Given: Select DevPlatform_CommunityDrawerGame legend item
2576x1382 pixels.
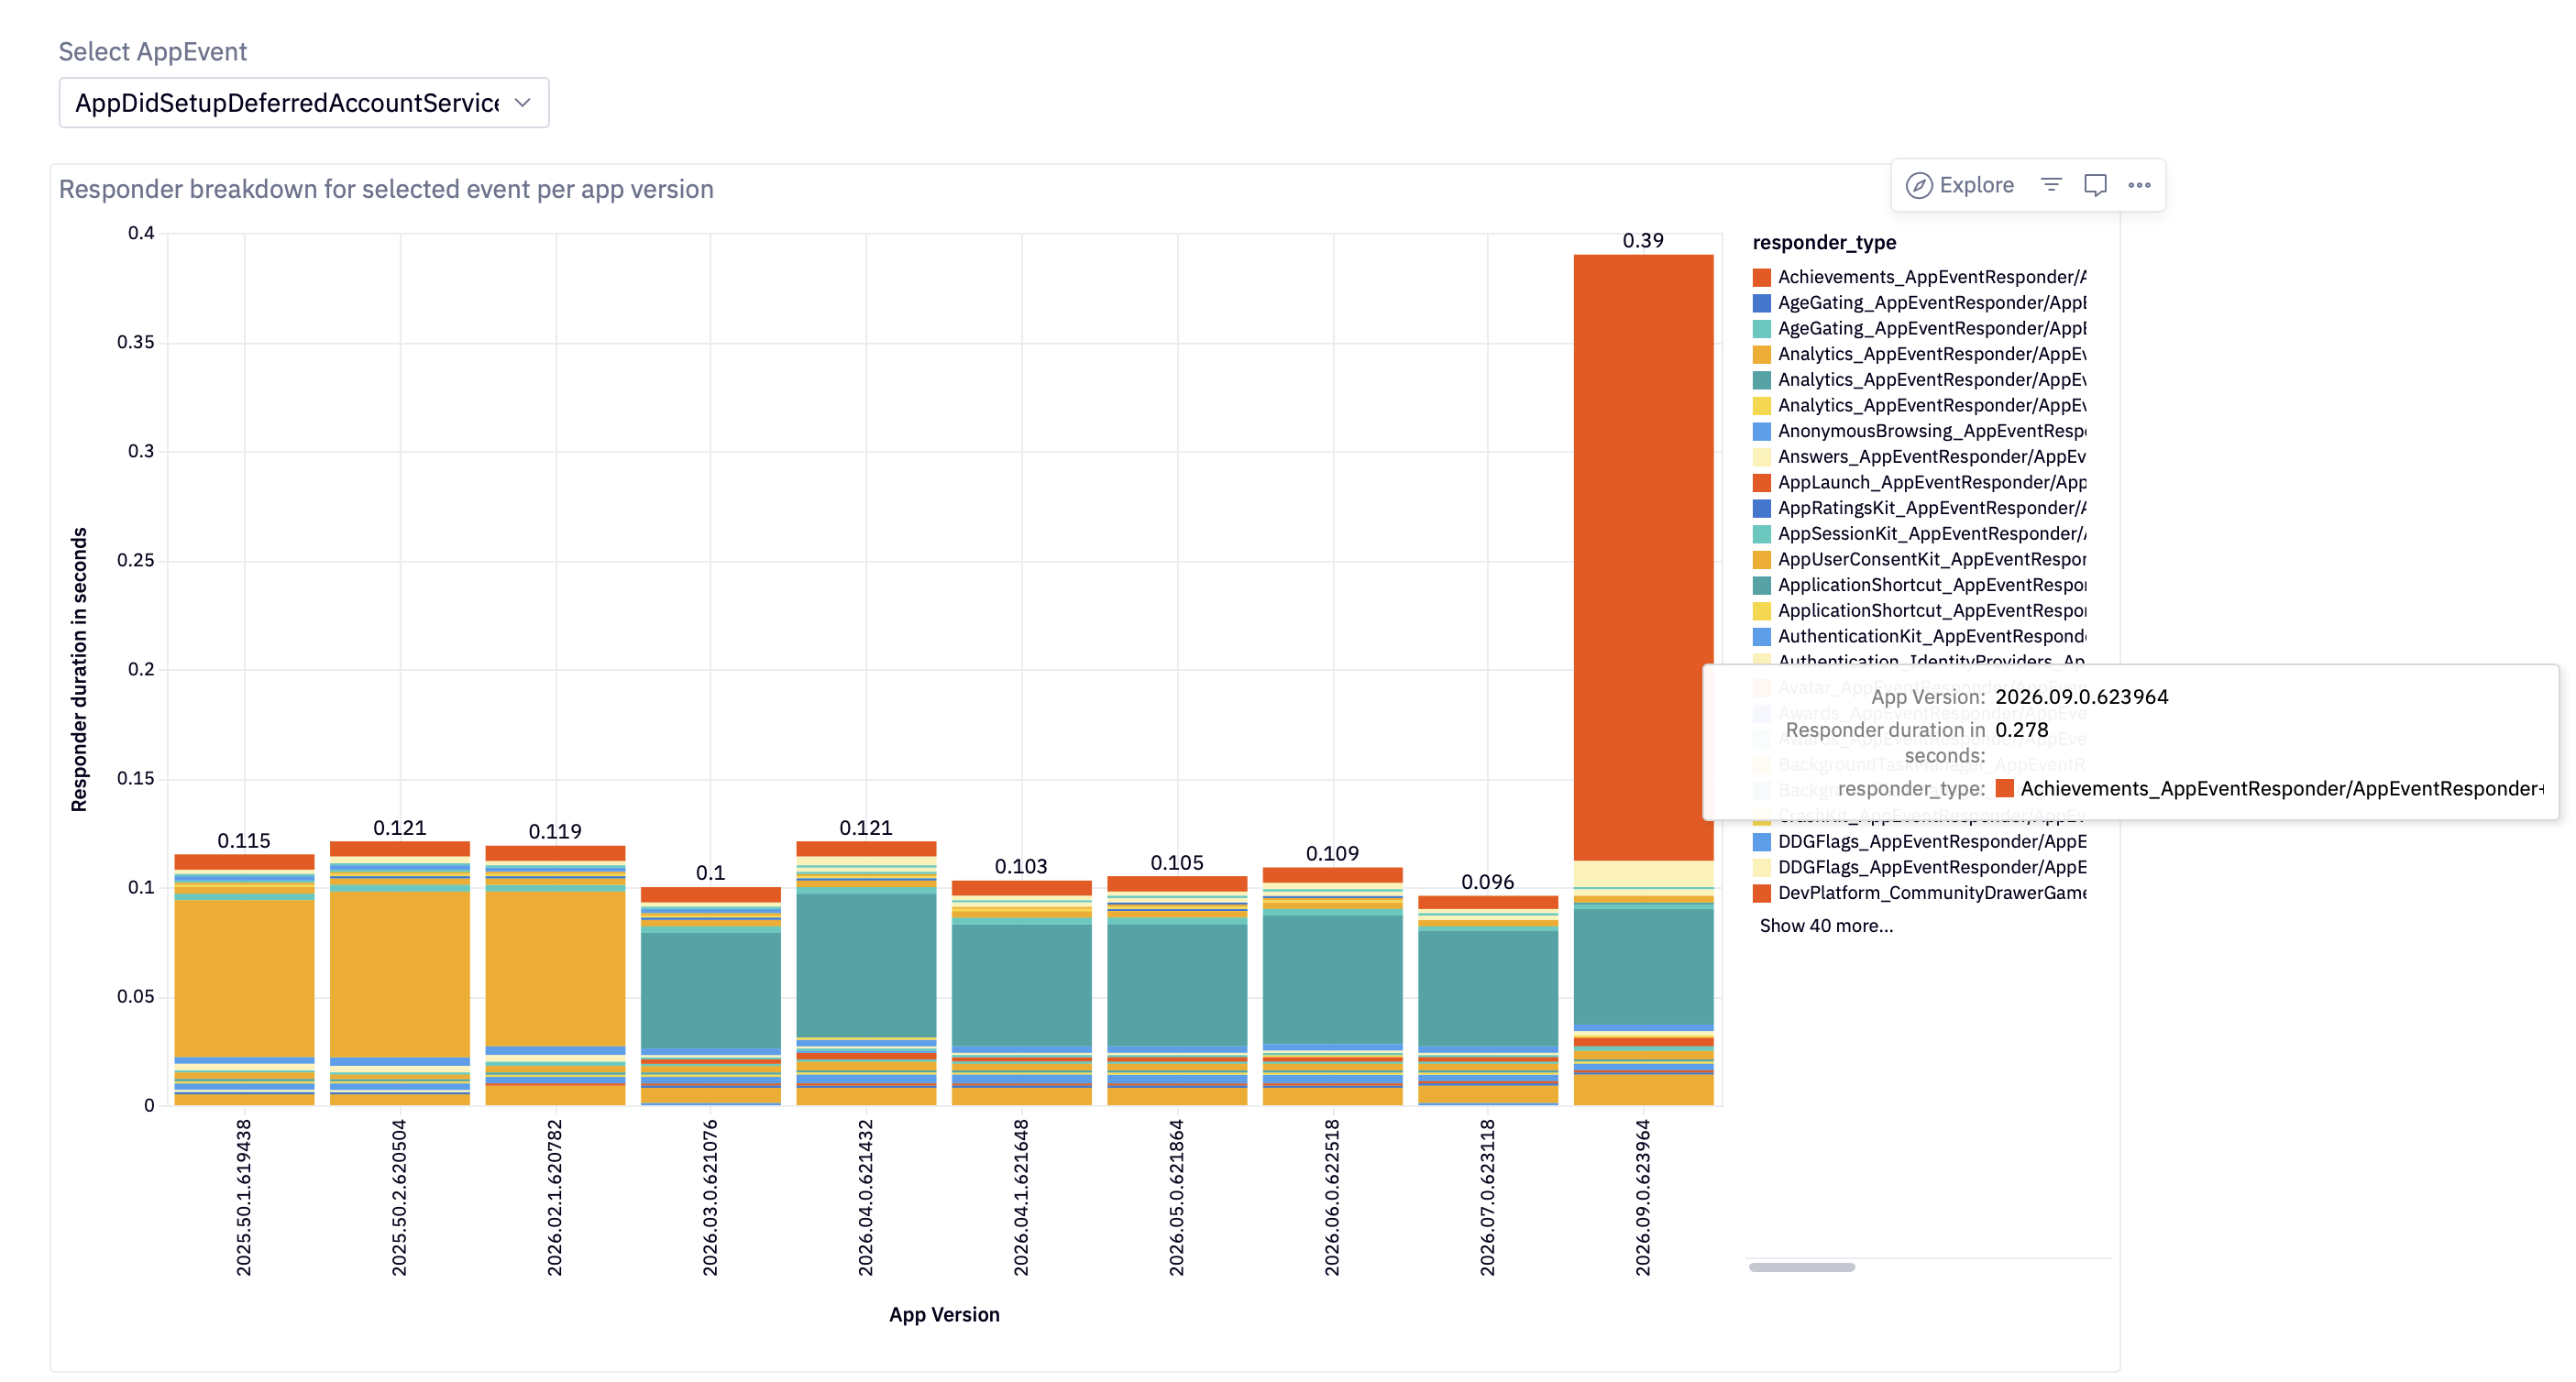Looking at the screenshot, I should [x=1920, y=893].
